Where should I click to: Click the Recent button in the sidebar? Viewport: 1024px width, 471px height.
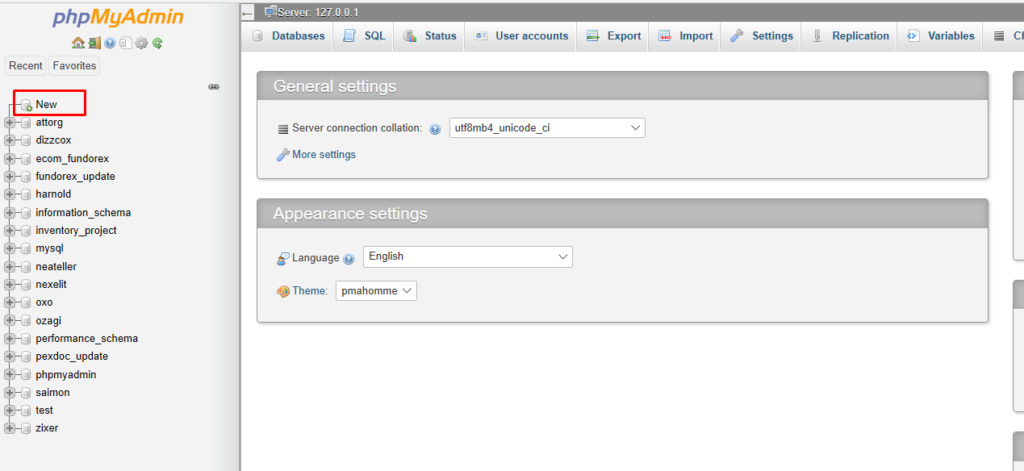(25, 66)
